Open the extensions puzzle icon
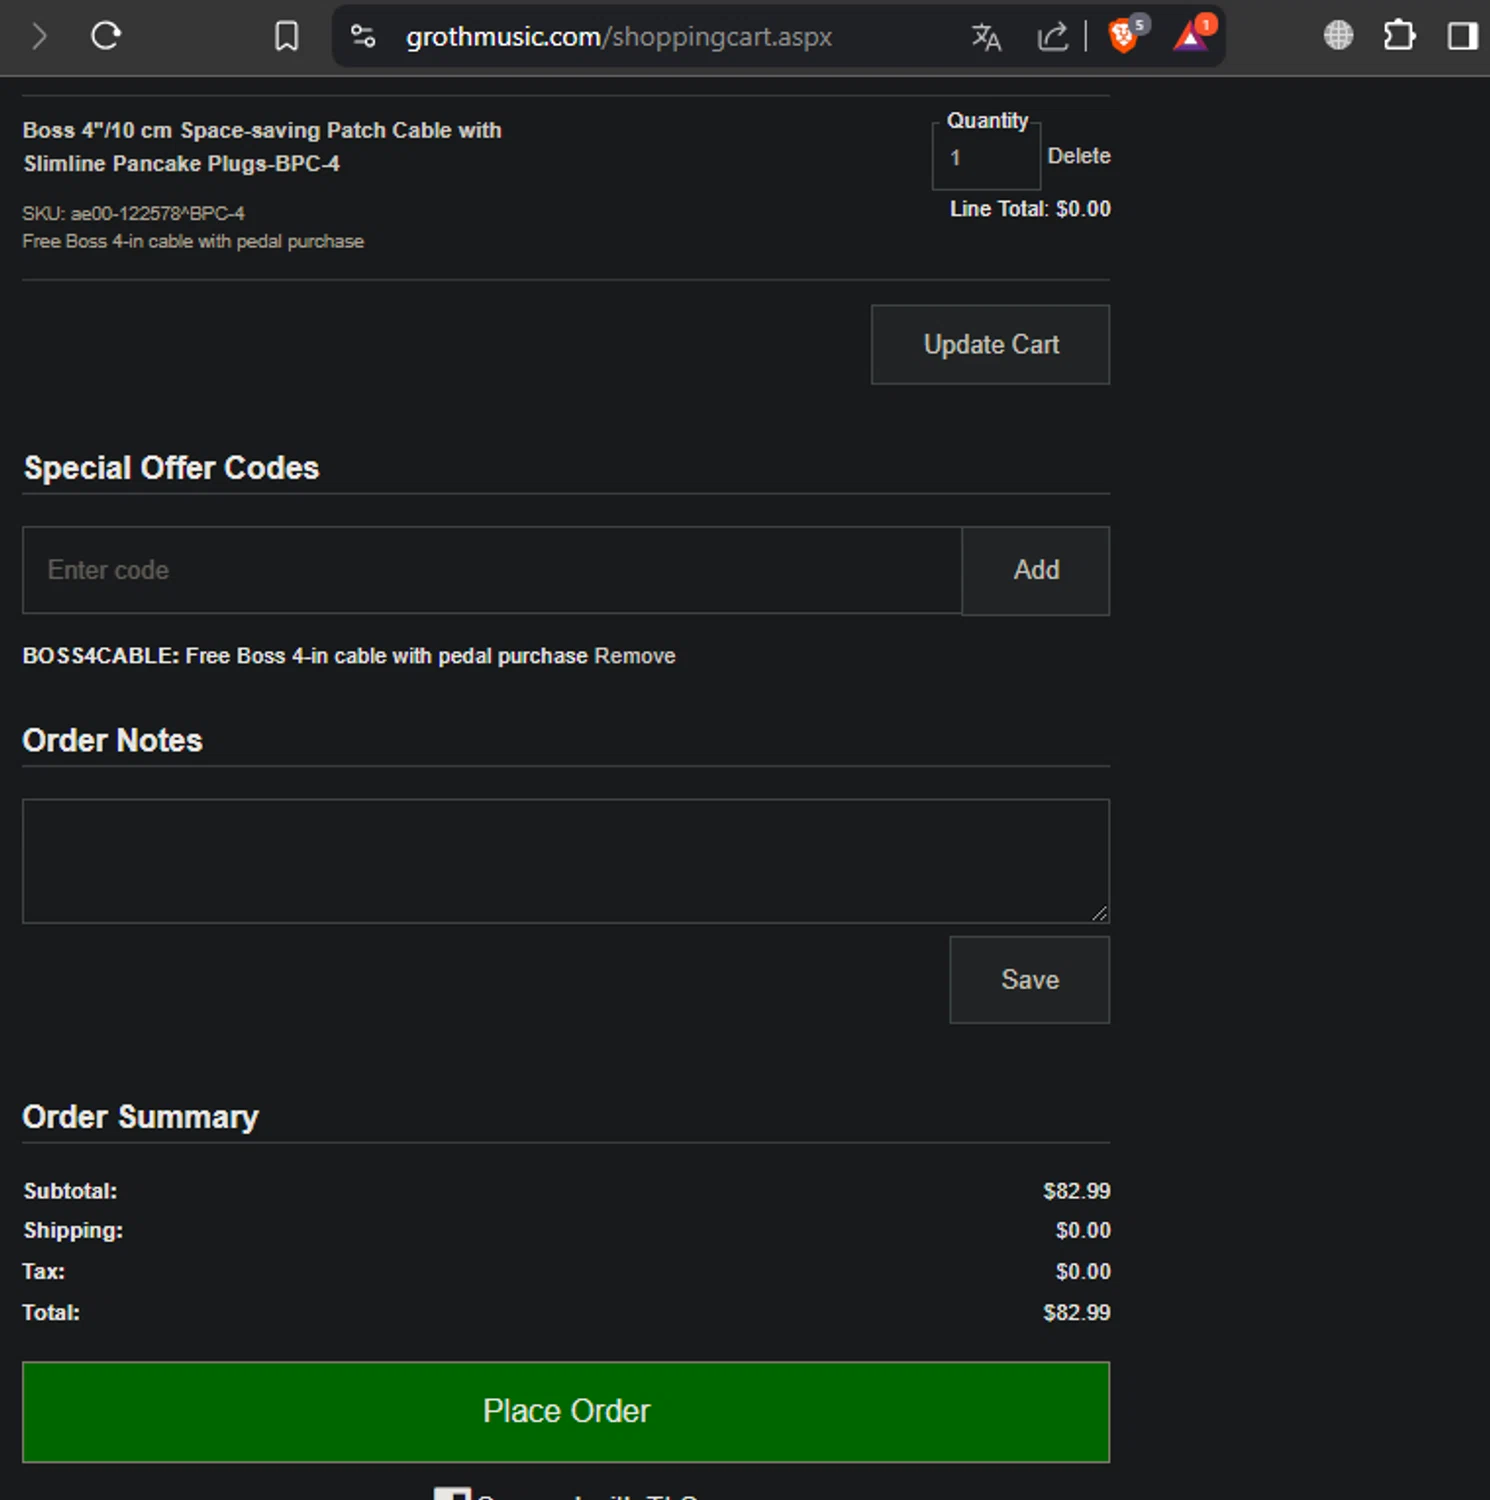The height and width of the screenshot is (1500, 1490). pyautogui.click(x=1399, y=36)
